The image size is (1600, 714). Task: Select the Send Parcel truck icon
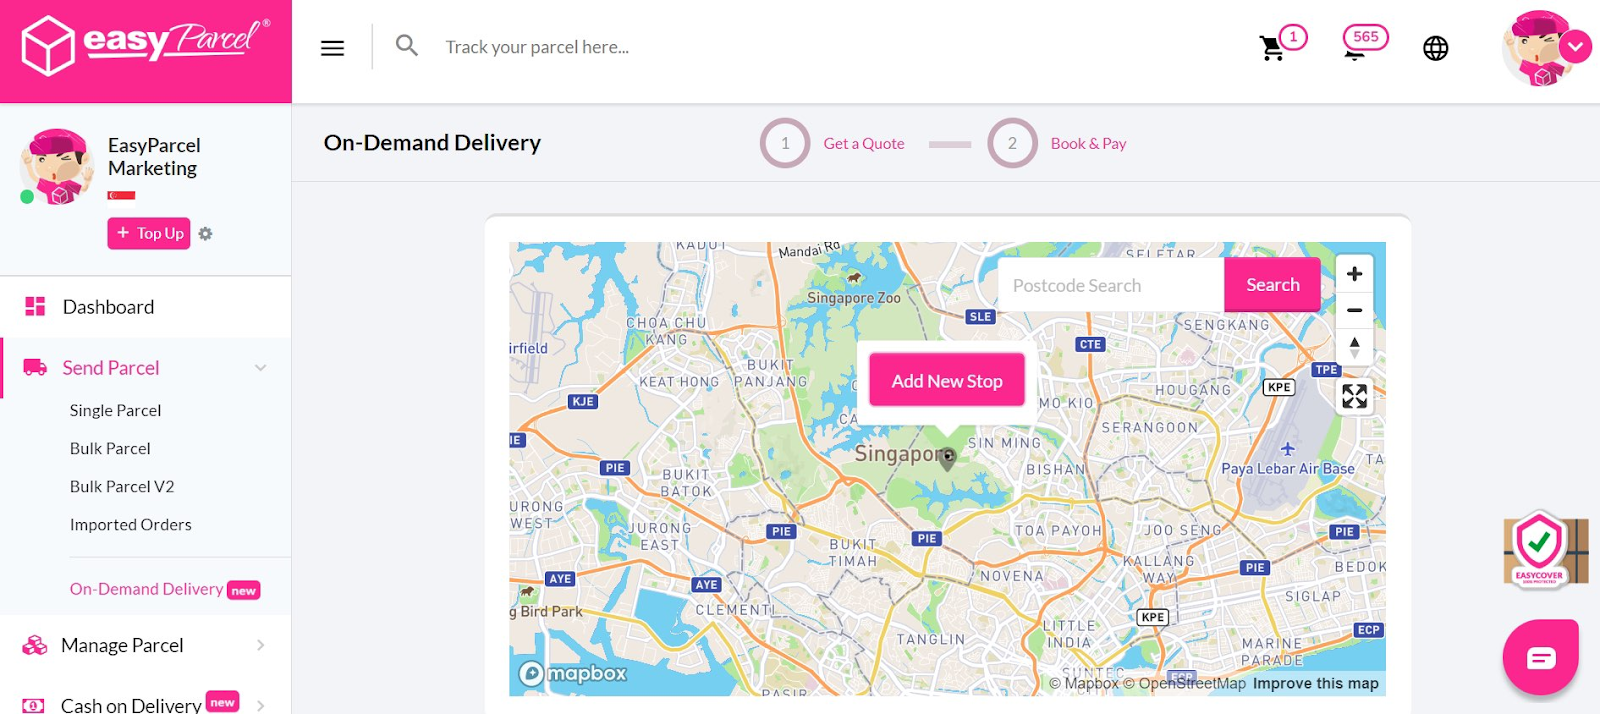click(34, 367)
